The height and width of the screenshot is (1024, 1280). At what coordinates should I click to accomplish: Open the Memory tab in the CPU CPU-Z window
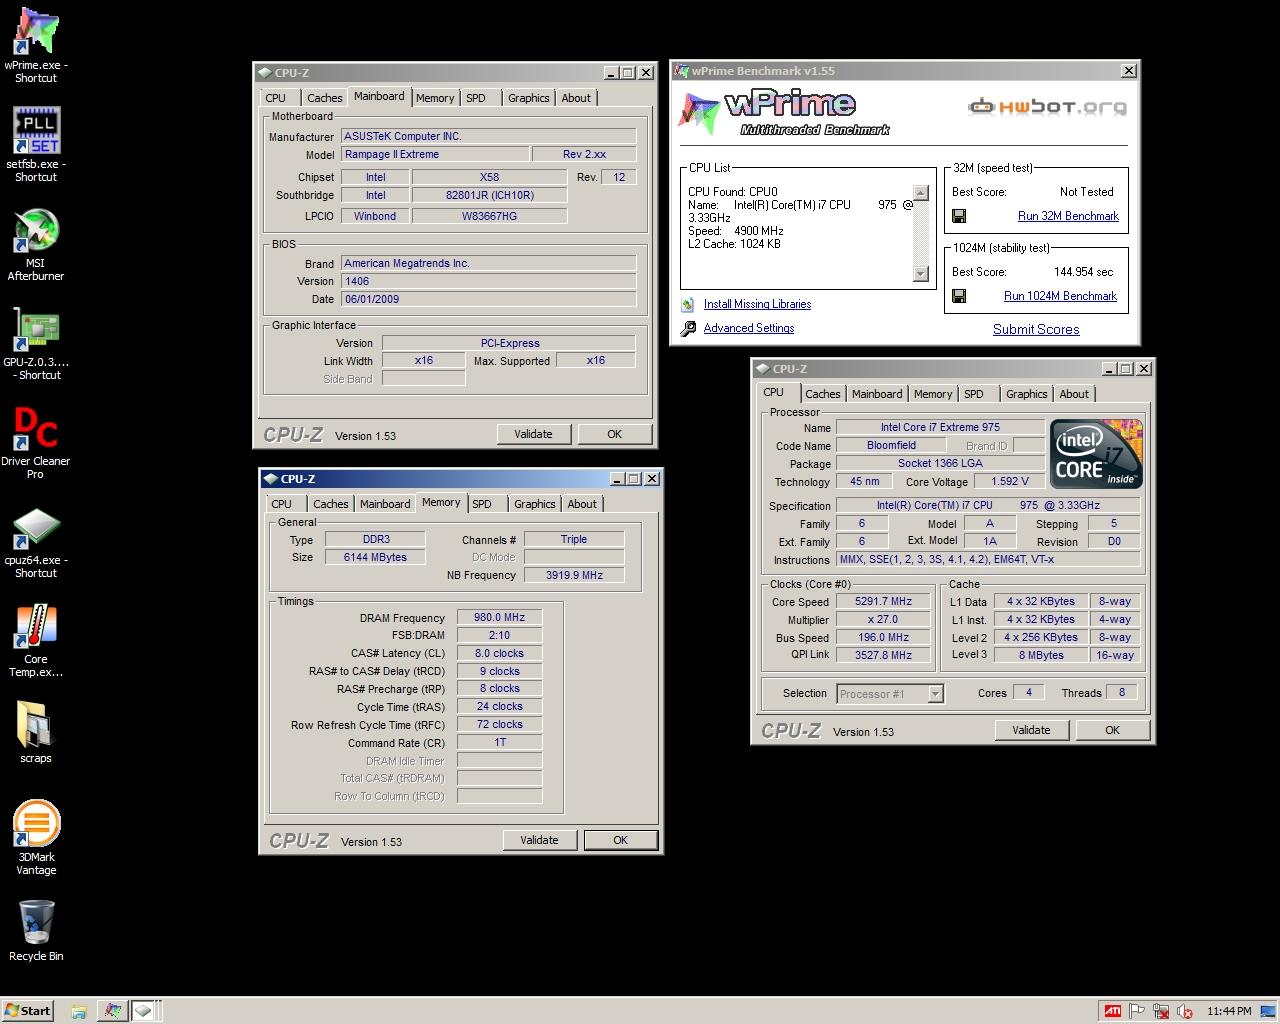click(933, 394)
